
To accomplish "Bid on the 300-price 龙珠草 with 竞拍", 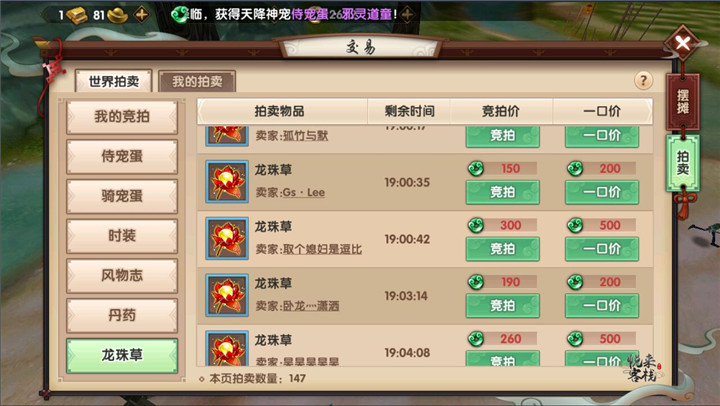I will click(502, 249).
